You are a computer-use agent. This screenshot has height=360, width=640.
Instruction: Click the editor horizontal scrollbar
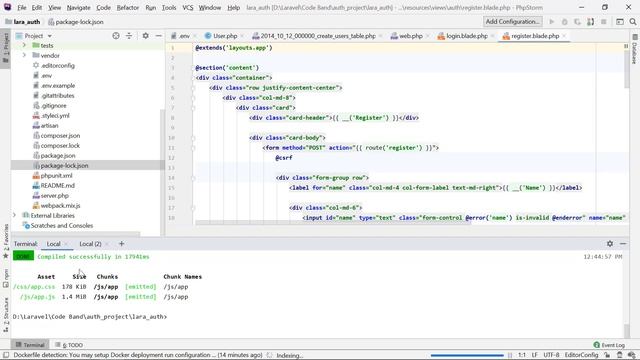(x=333, y=223)
